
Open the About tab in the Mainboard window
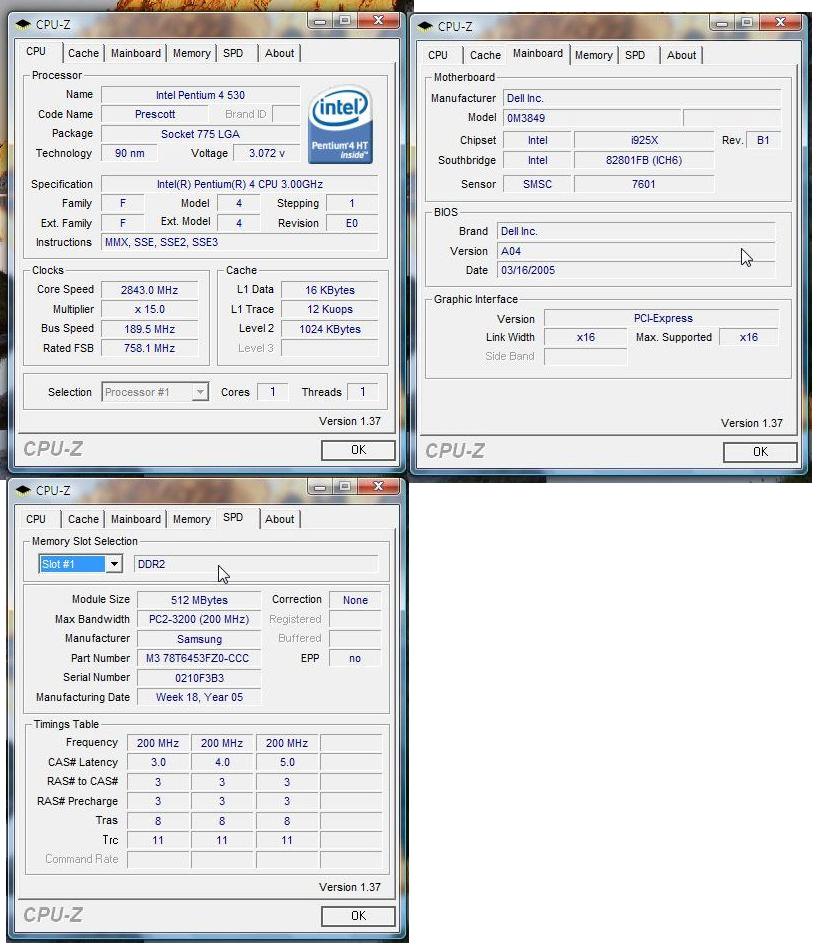point(682,55)
